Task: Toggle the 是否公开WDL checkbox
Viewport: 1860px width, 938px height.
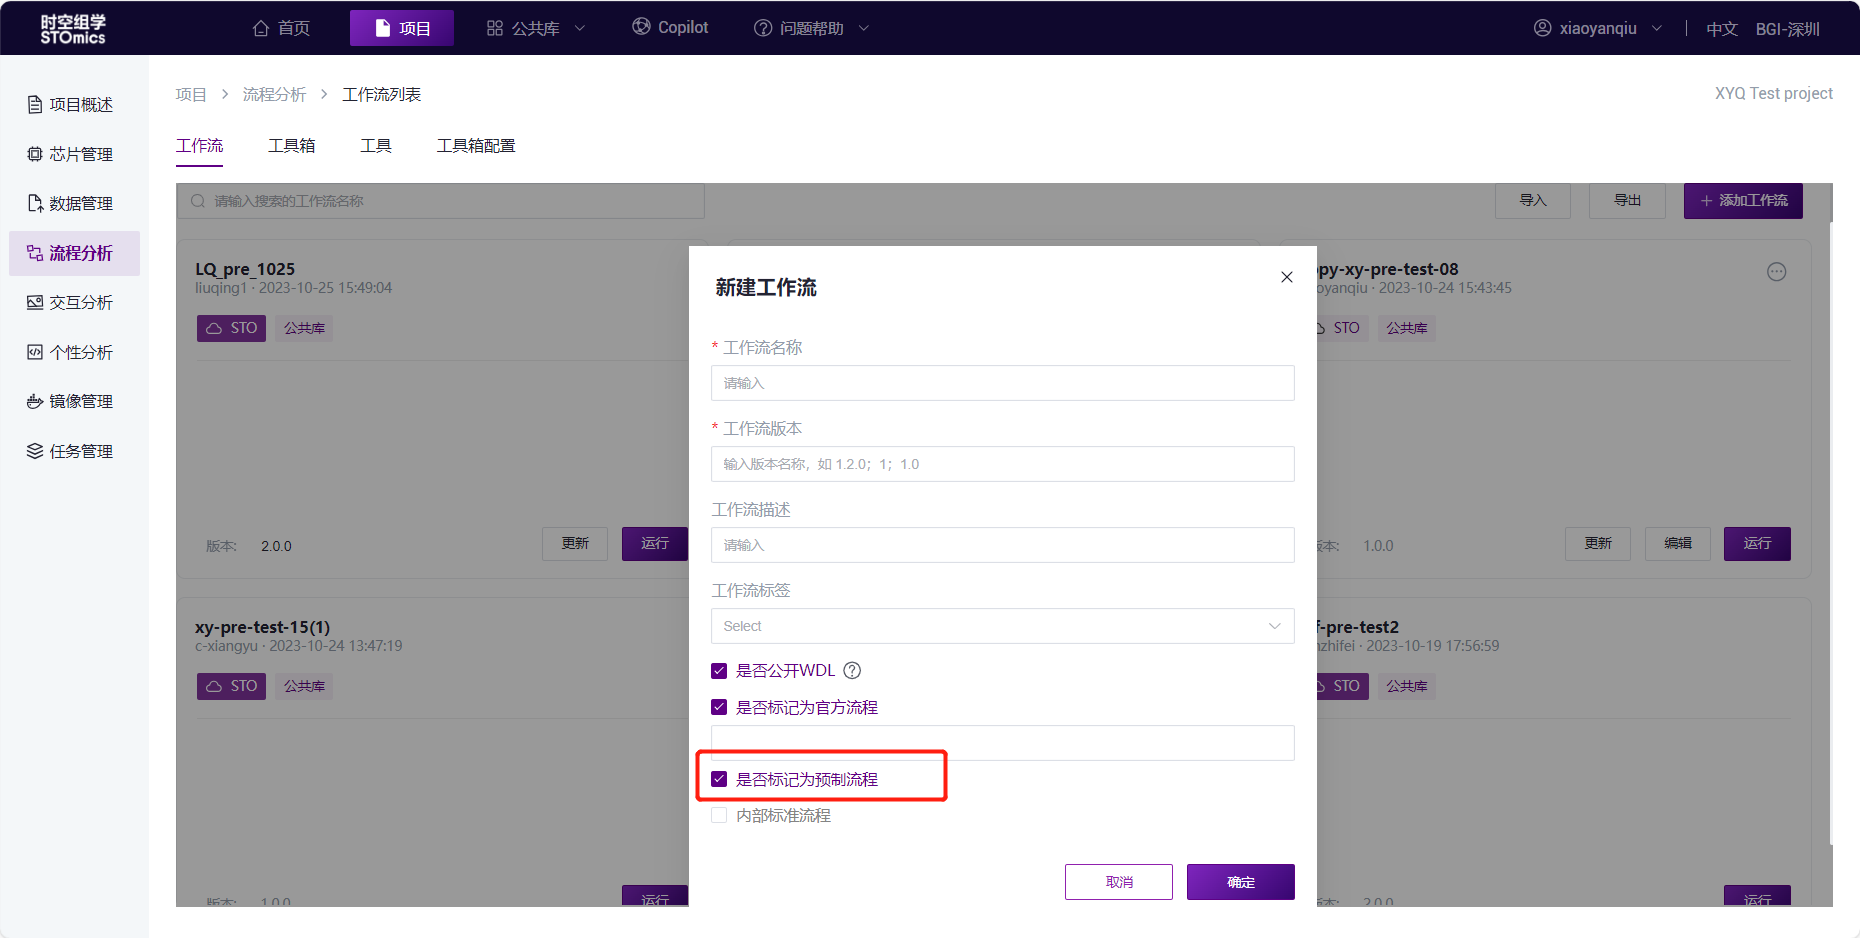Action: tap(719, 671)
